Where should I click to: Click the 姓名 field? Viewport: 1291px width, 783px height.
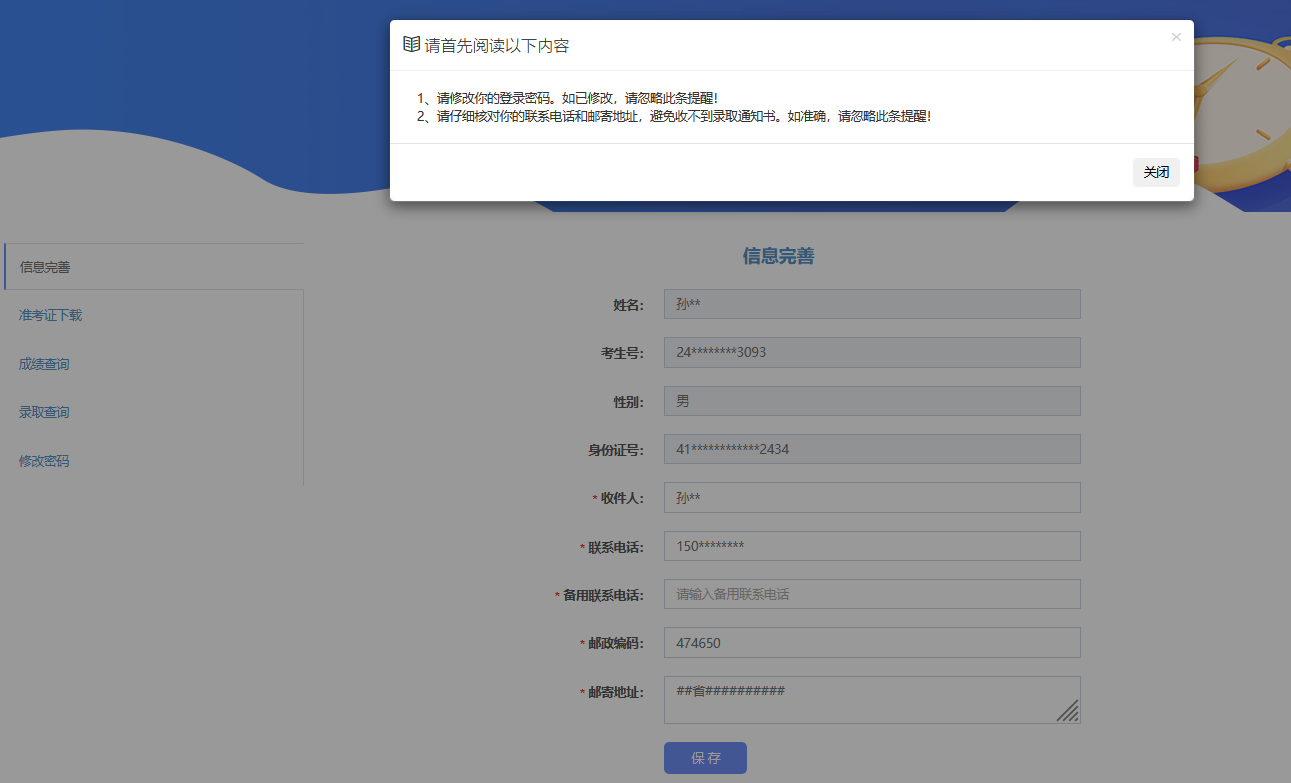pyautogui.click(x=871, y=304)
